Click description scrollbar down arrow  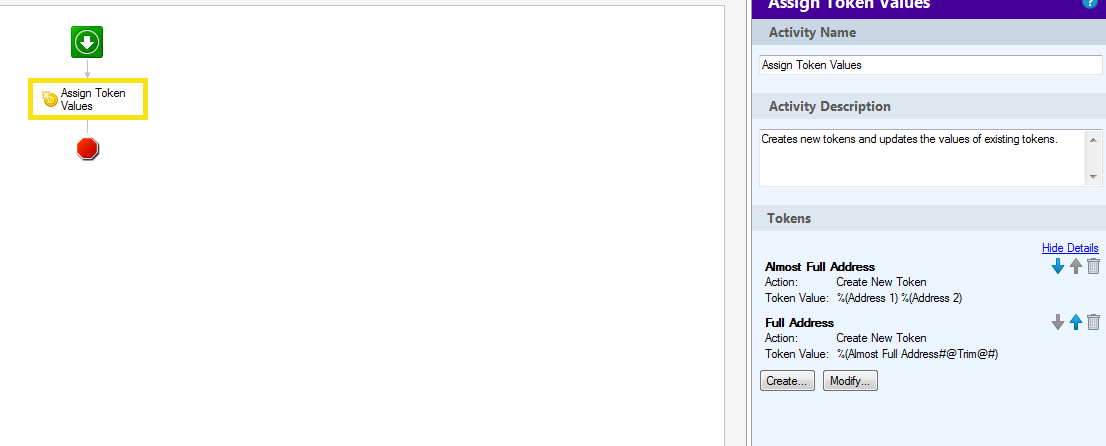pyautogui.click(x=1093, y=176)
